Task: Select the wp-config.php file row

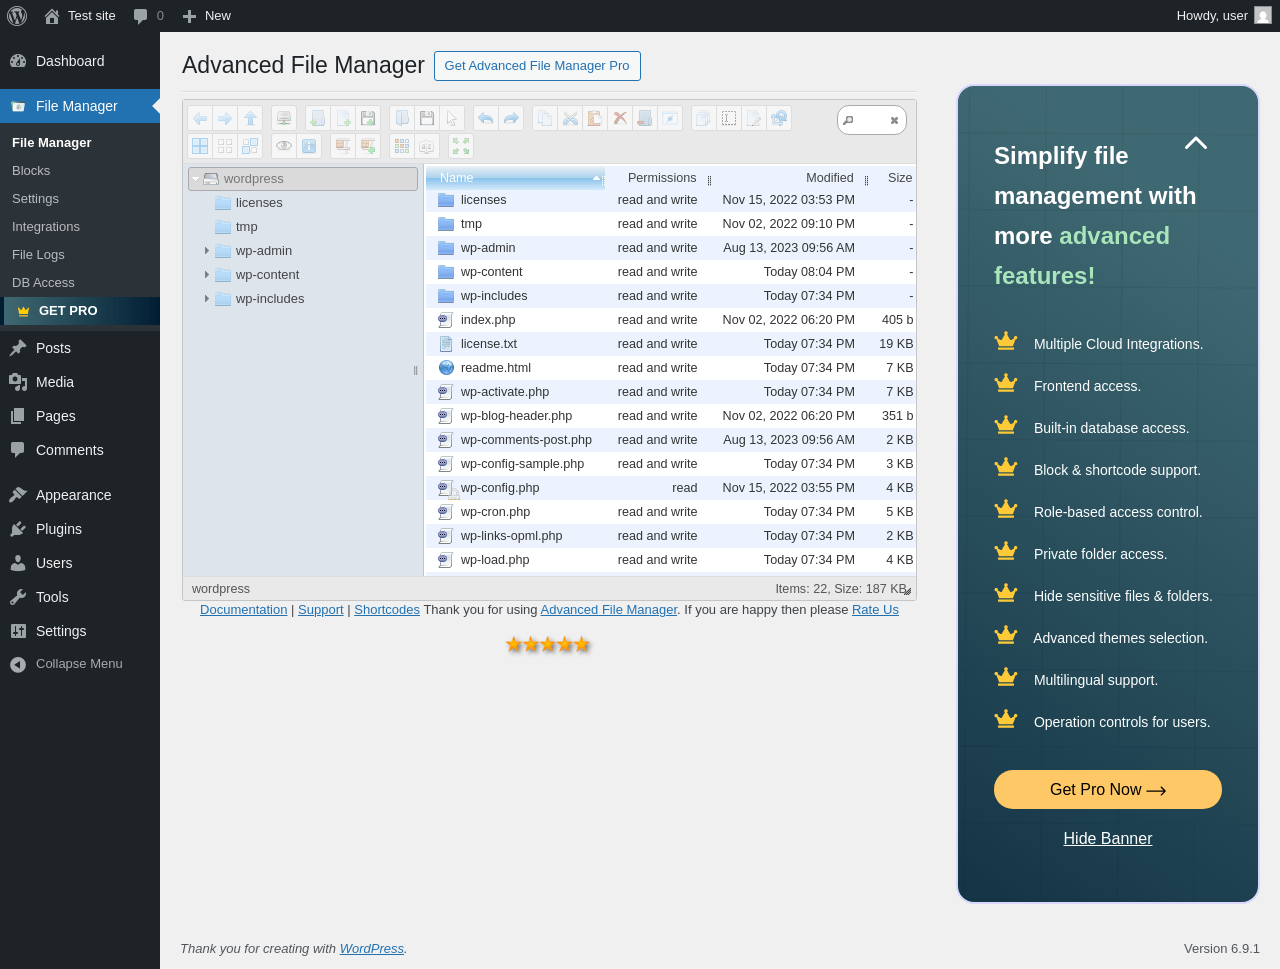Action: 671,488
